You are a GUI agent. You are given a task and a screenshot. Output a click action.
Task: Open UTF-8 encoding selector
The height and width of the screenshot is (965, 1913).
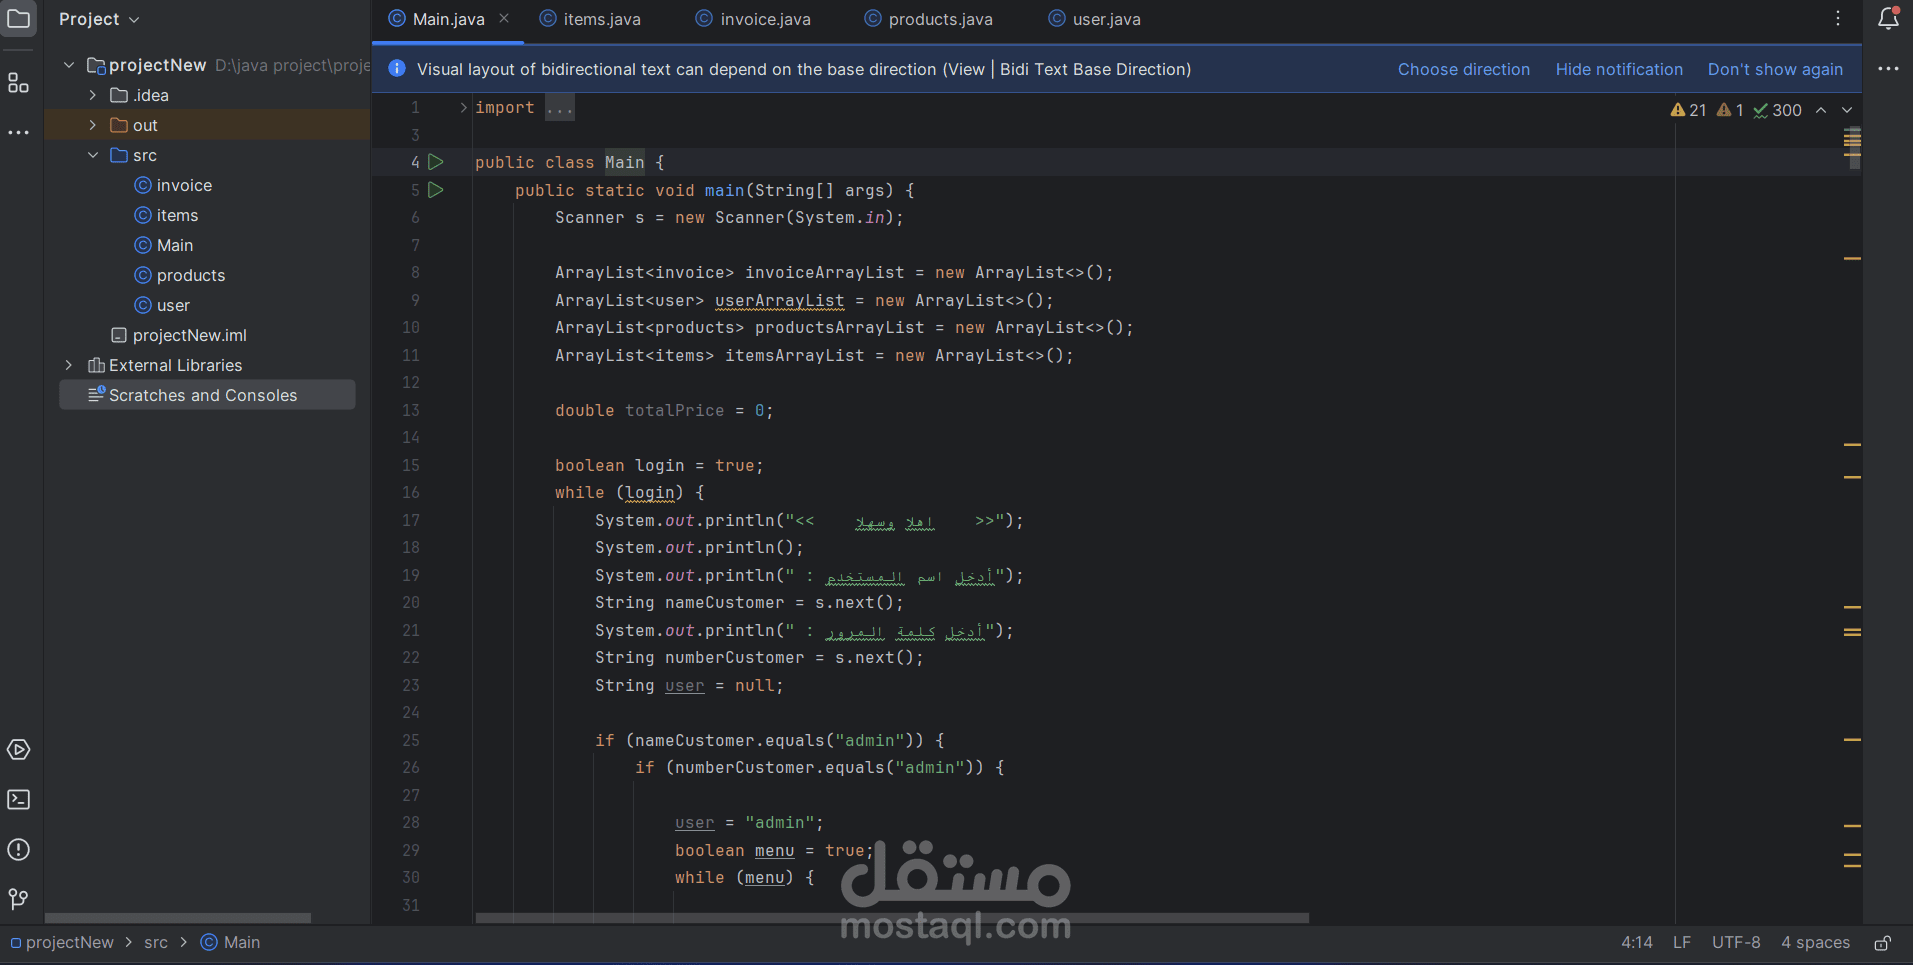pos(1736,943)
